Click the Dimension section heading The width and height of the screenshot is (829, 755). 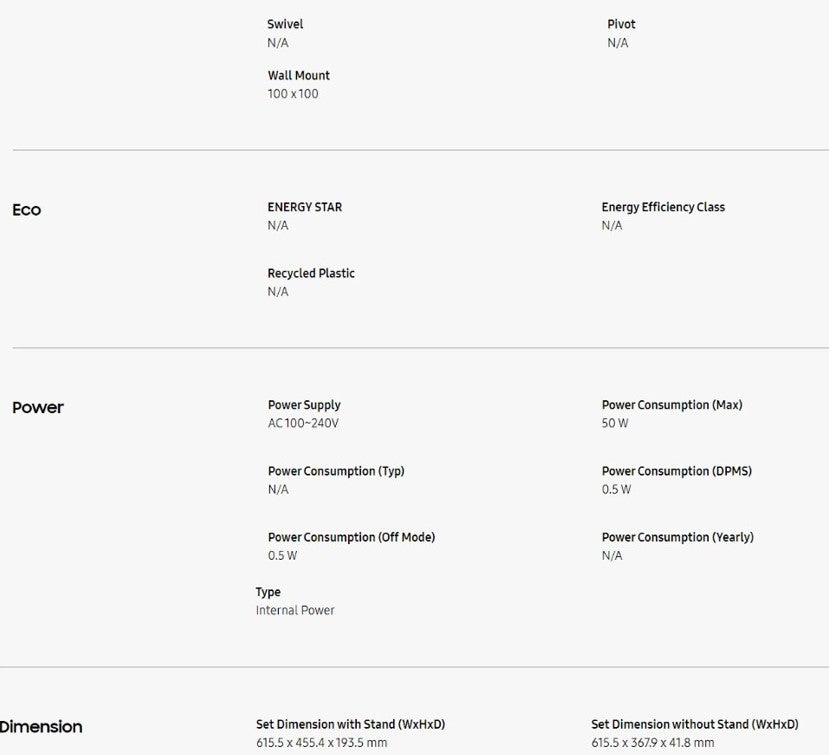(41, 727)
